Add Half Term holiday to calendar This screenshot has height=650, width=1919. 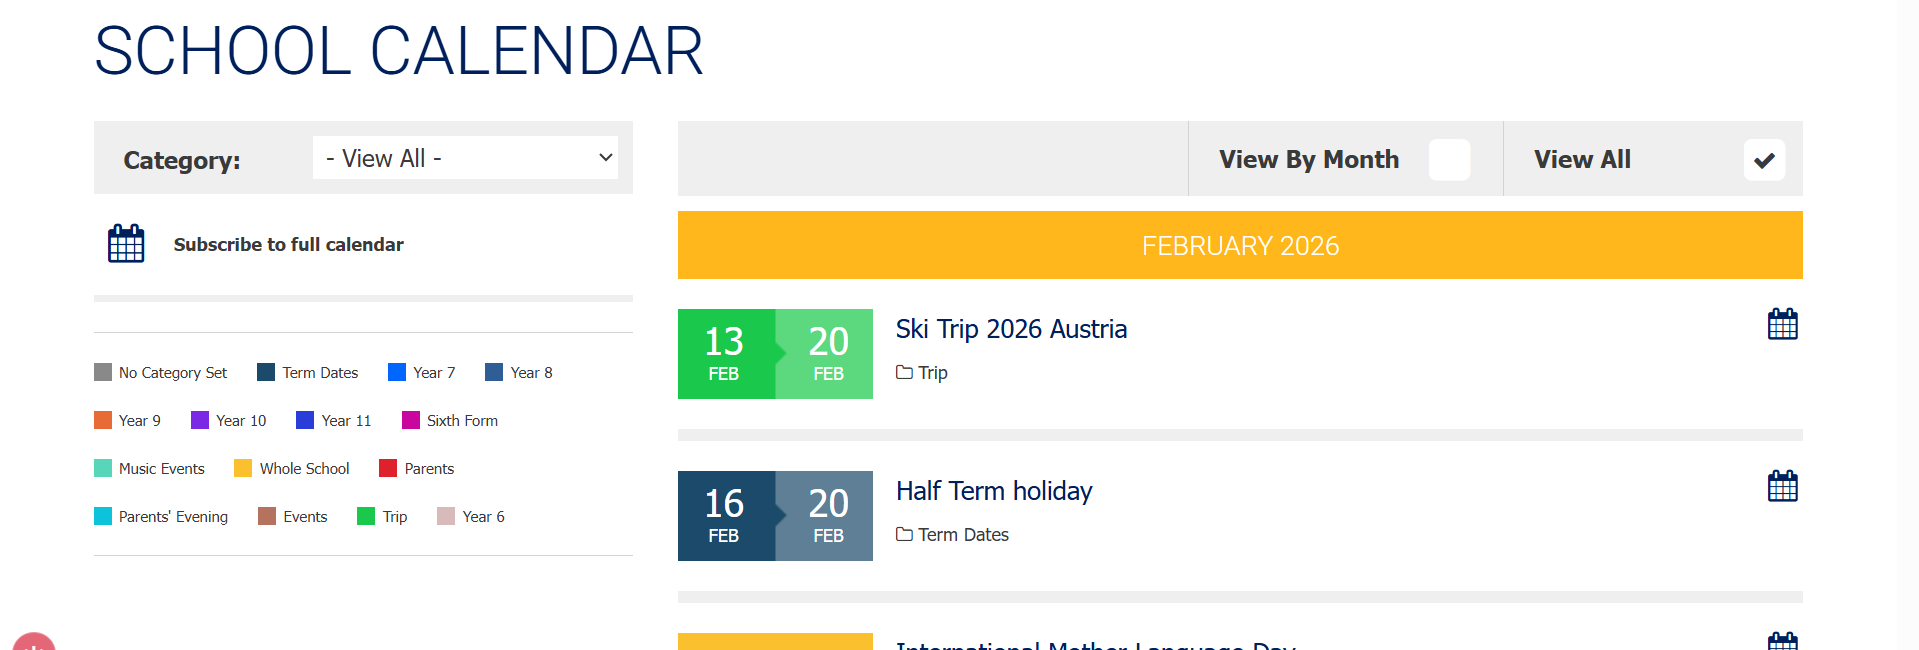click(x=1782, y=487)
